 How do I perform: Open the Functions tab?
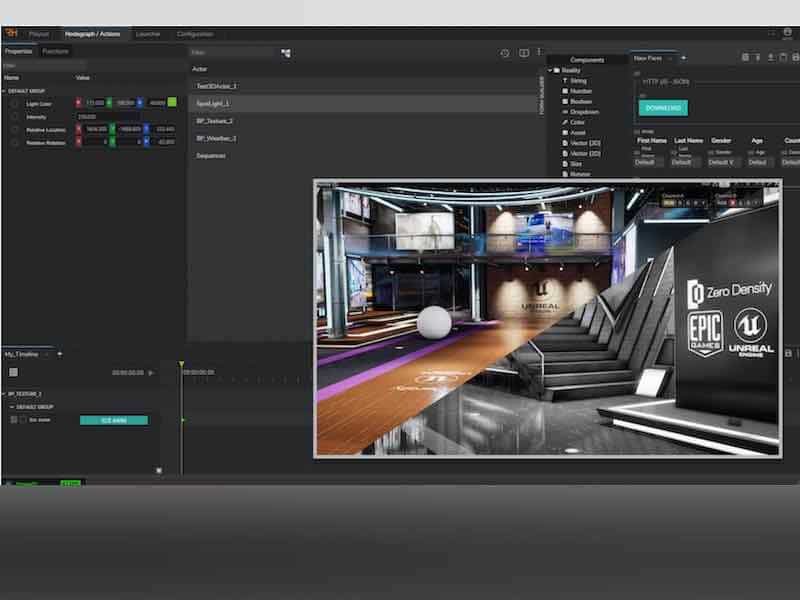coord(56,51)
